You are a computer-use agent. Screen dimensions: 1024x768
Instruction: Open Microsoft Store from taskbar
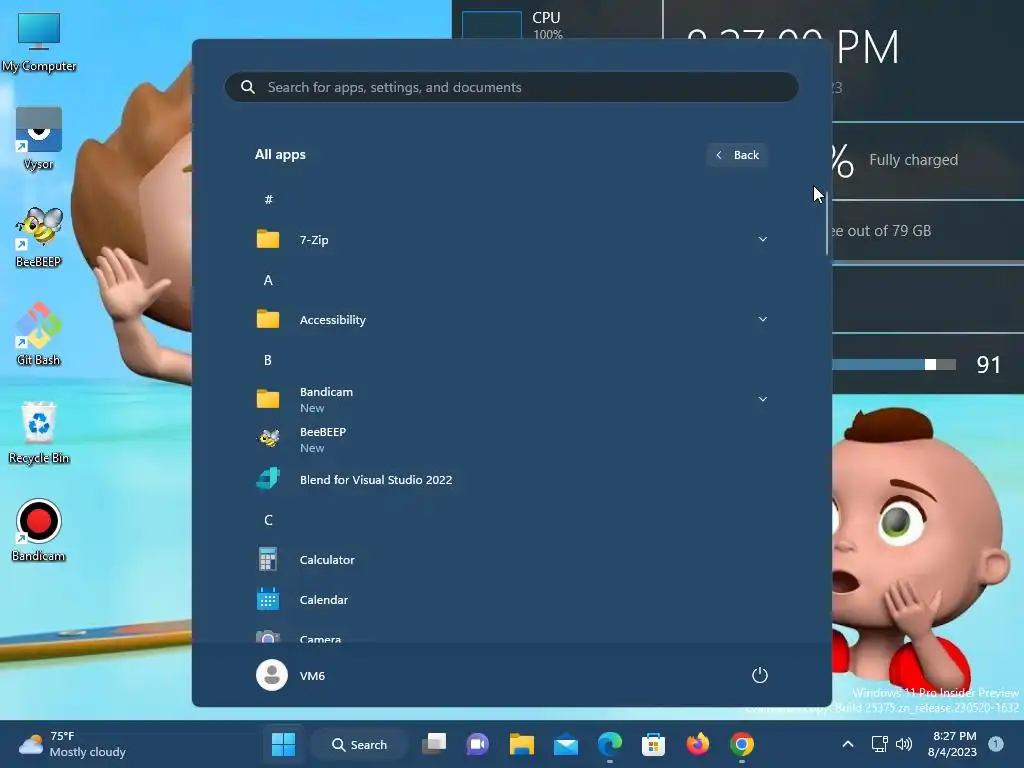653,744
